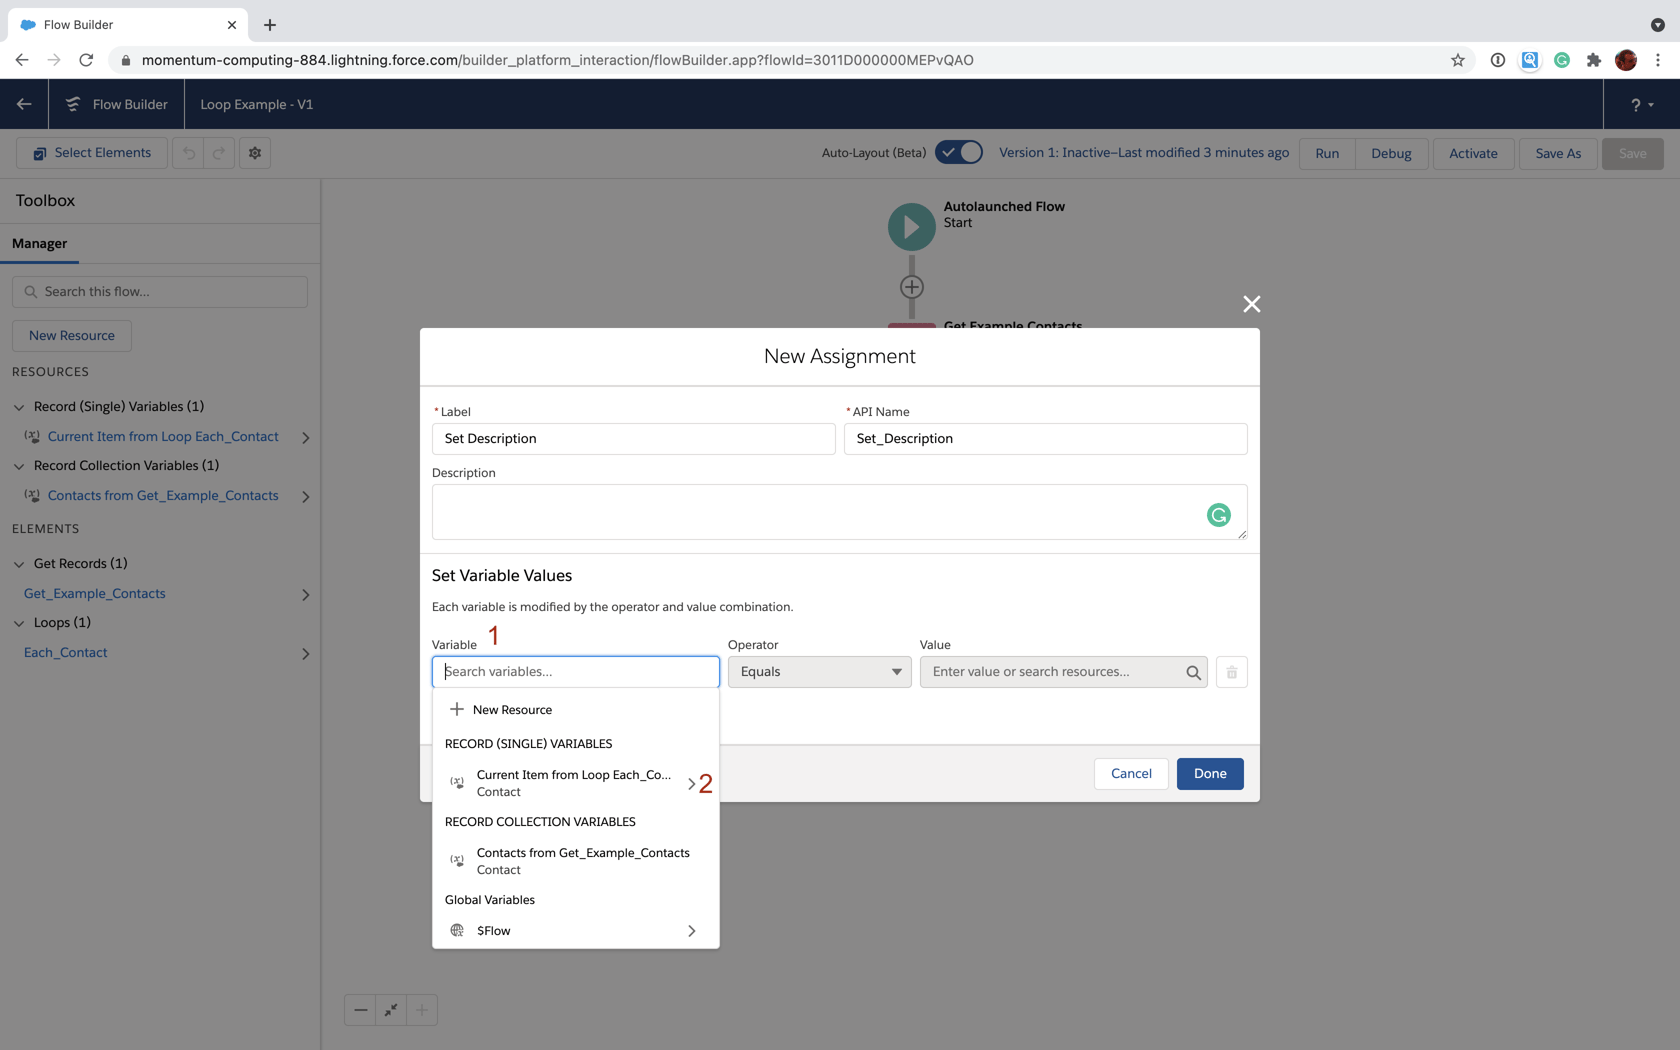Run the flow with the Run button
The height and width of the screenshot is (1050, 1680).
click(1327, 153)
